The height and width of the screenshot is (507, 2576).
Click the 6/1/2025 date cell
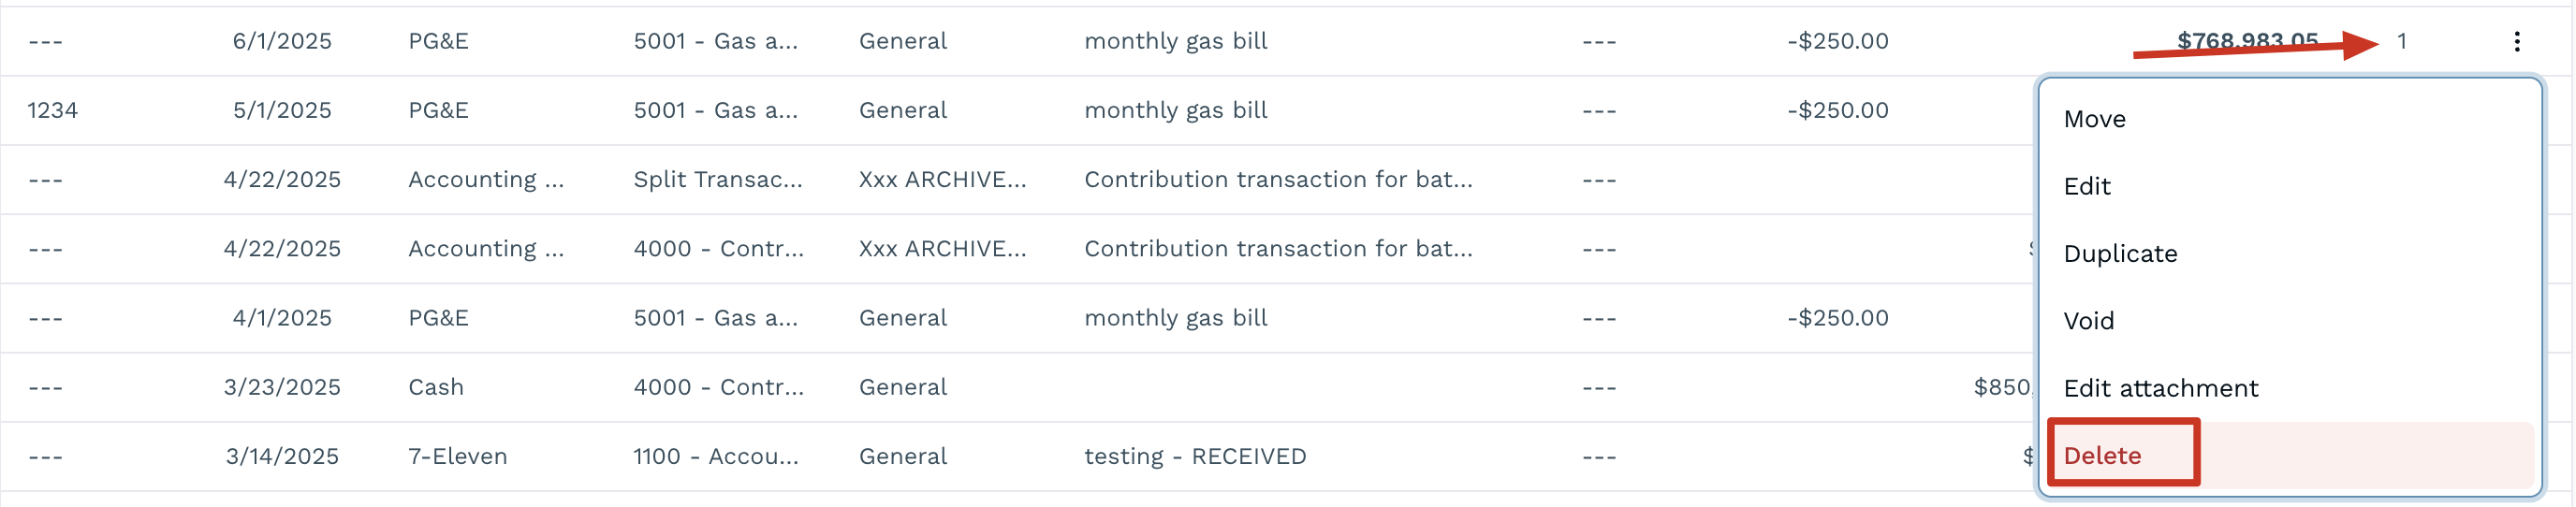(282, 41)
